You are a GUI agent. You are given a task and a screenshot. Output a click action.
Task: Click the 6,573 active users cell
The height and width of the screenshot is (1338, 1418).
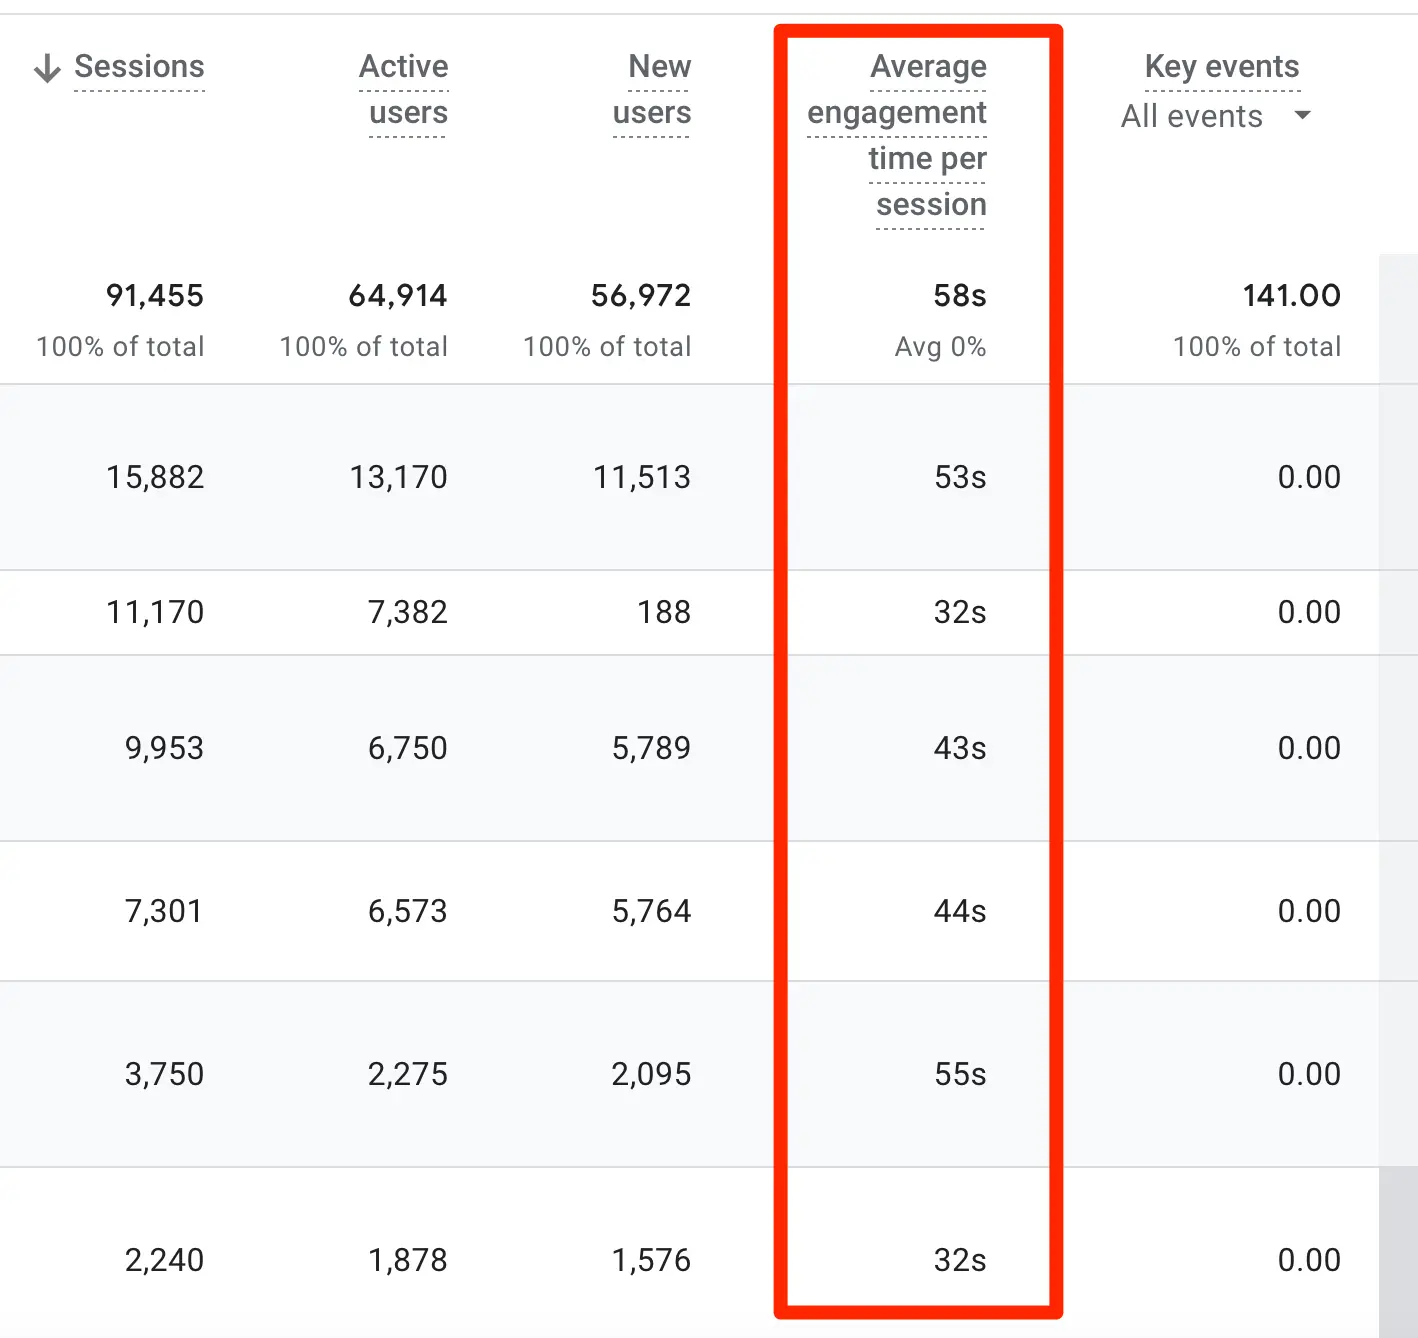tap(407, 911)
